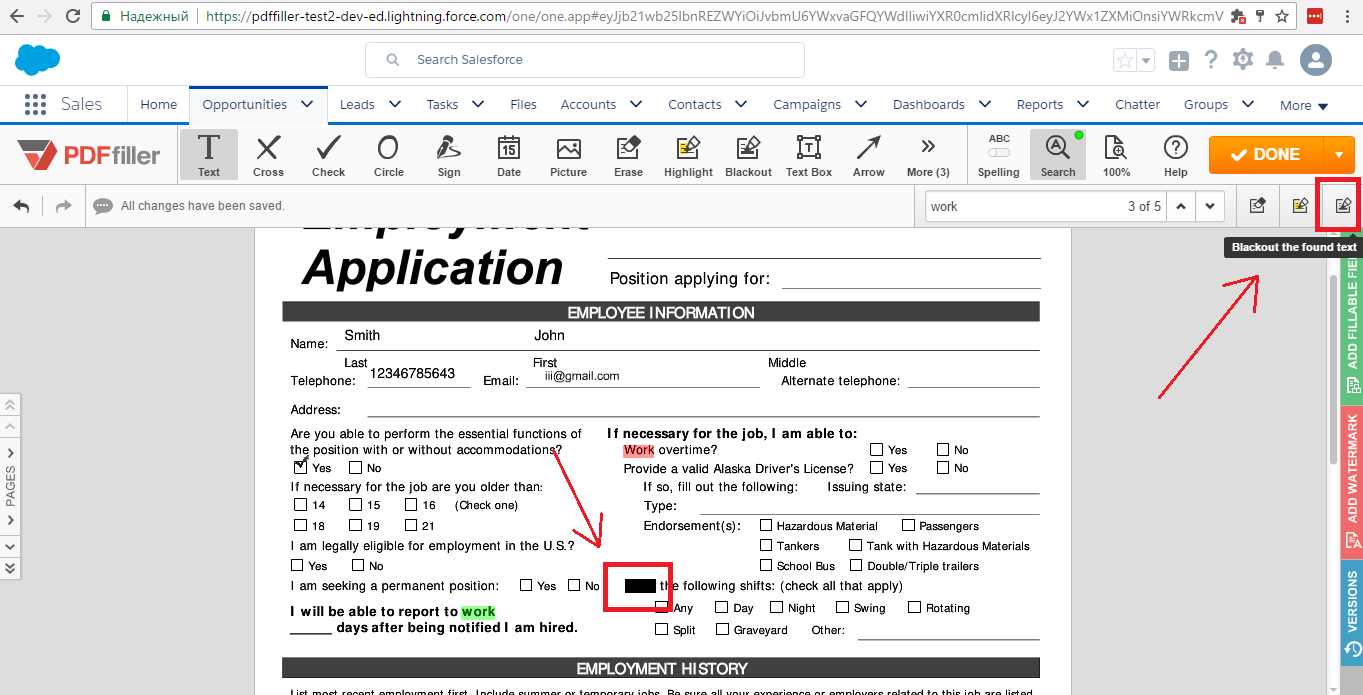
Task: Open the Sign tool
Action: click(x=449, y=155)
